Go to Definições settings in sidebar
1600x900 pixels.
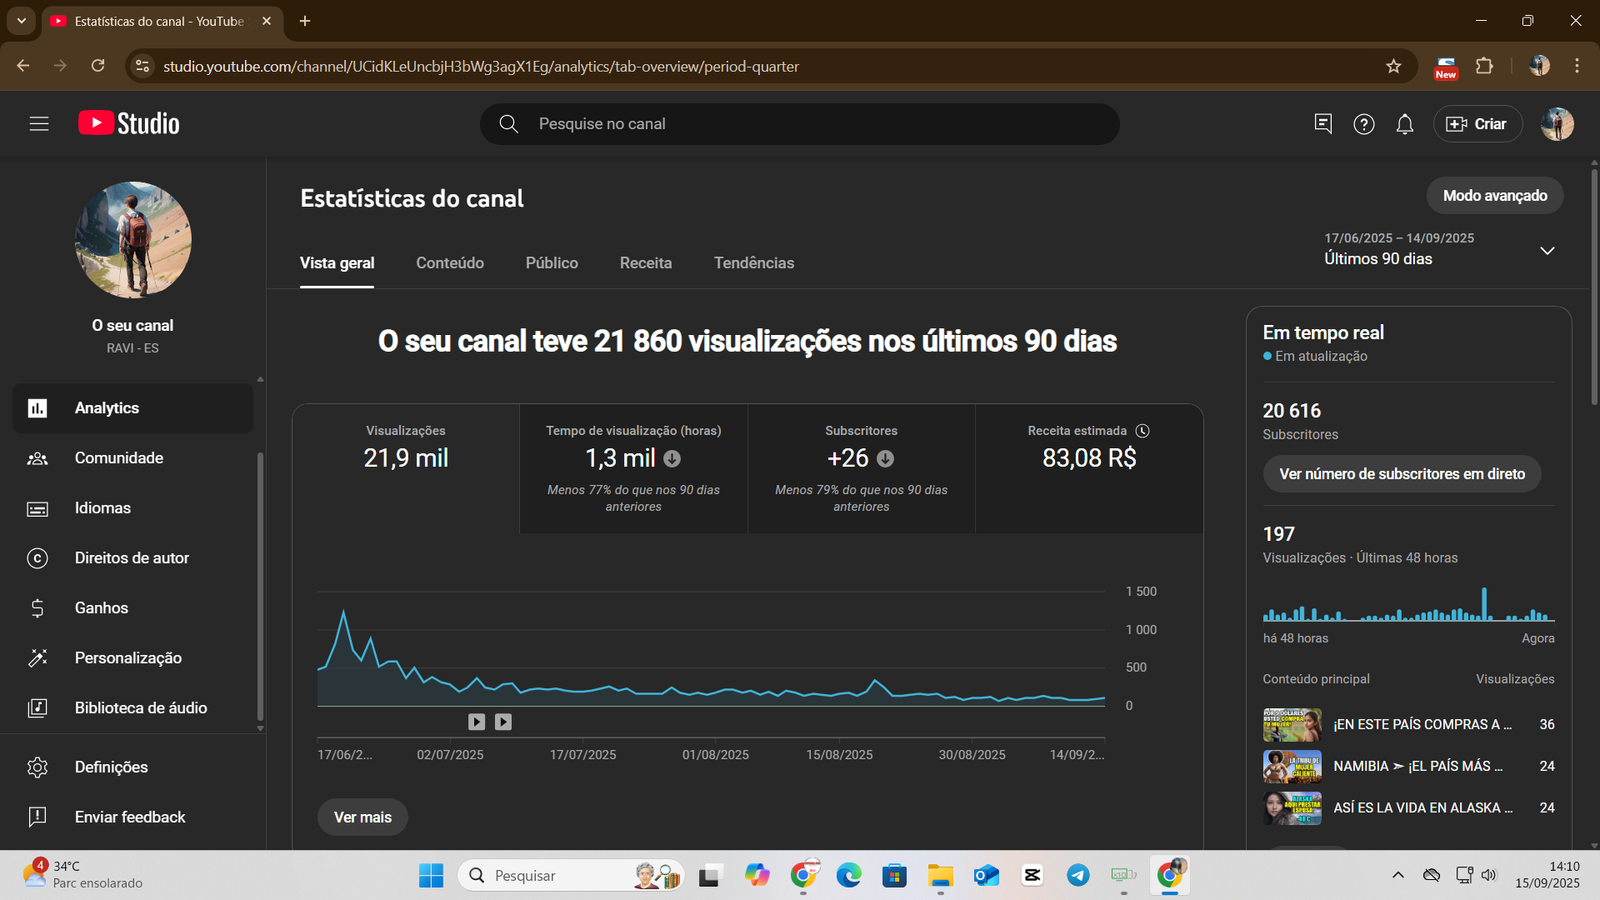[111, 767]
